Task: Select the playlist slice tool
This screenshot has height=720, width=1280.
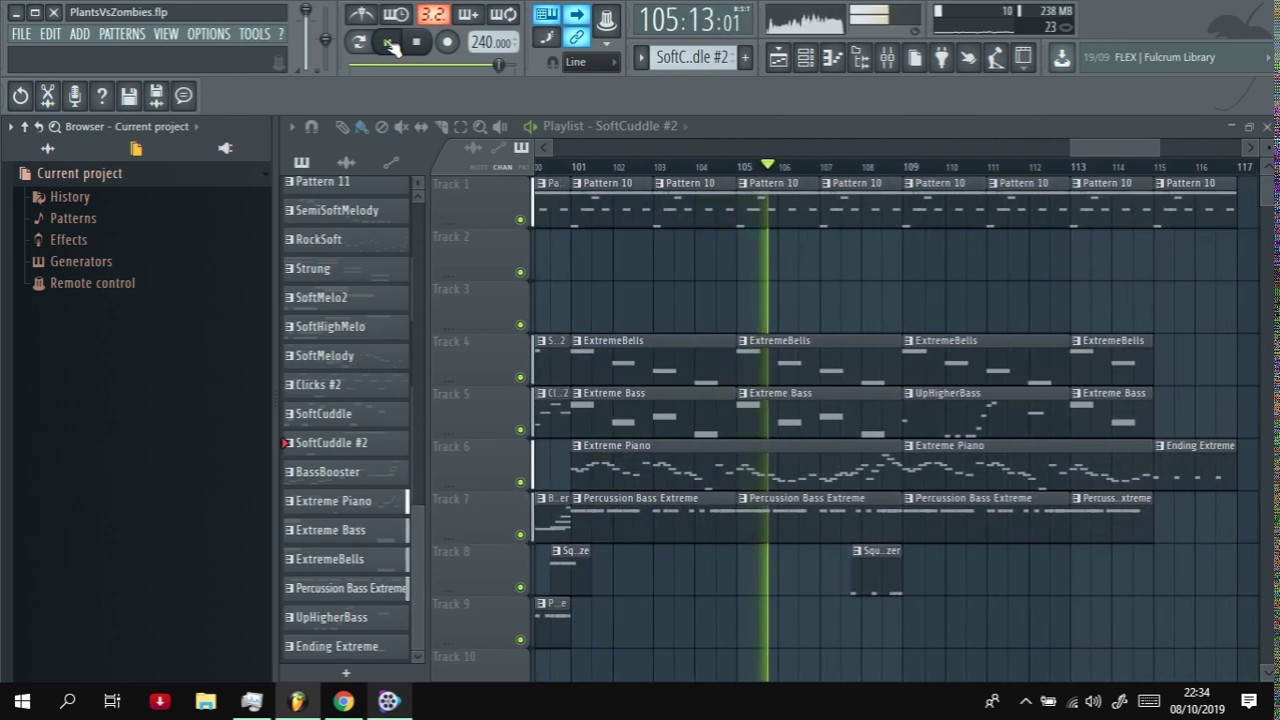Action: pos(441,127)
